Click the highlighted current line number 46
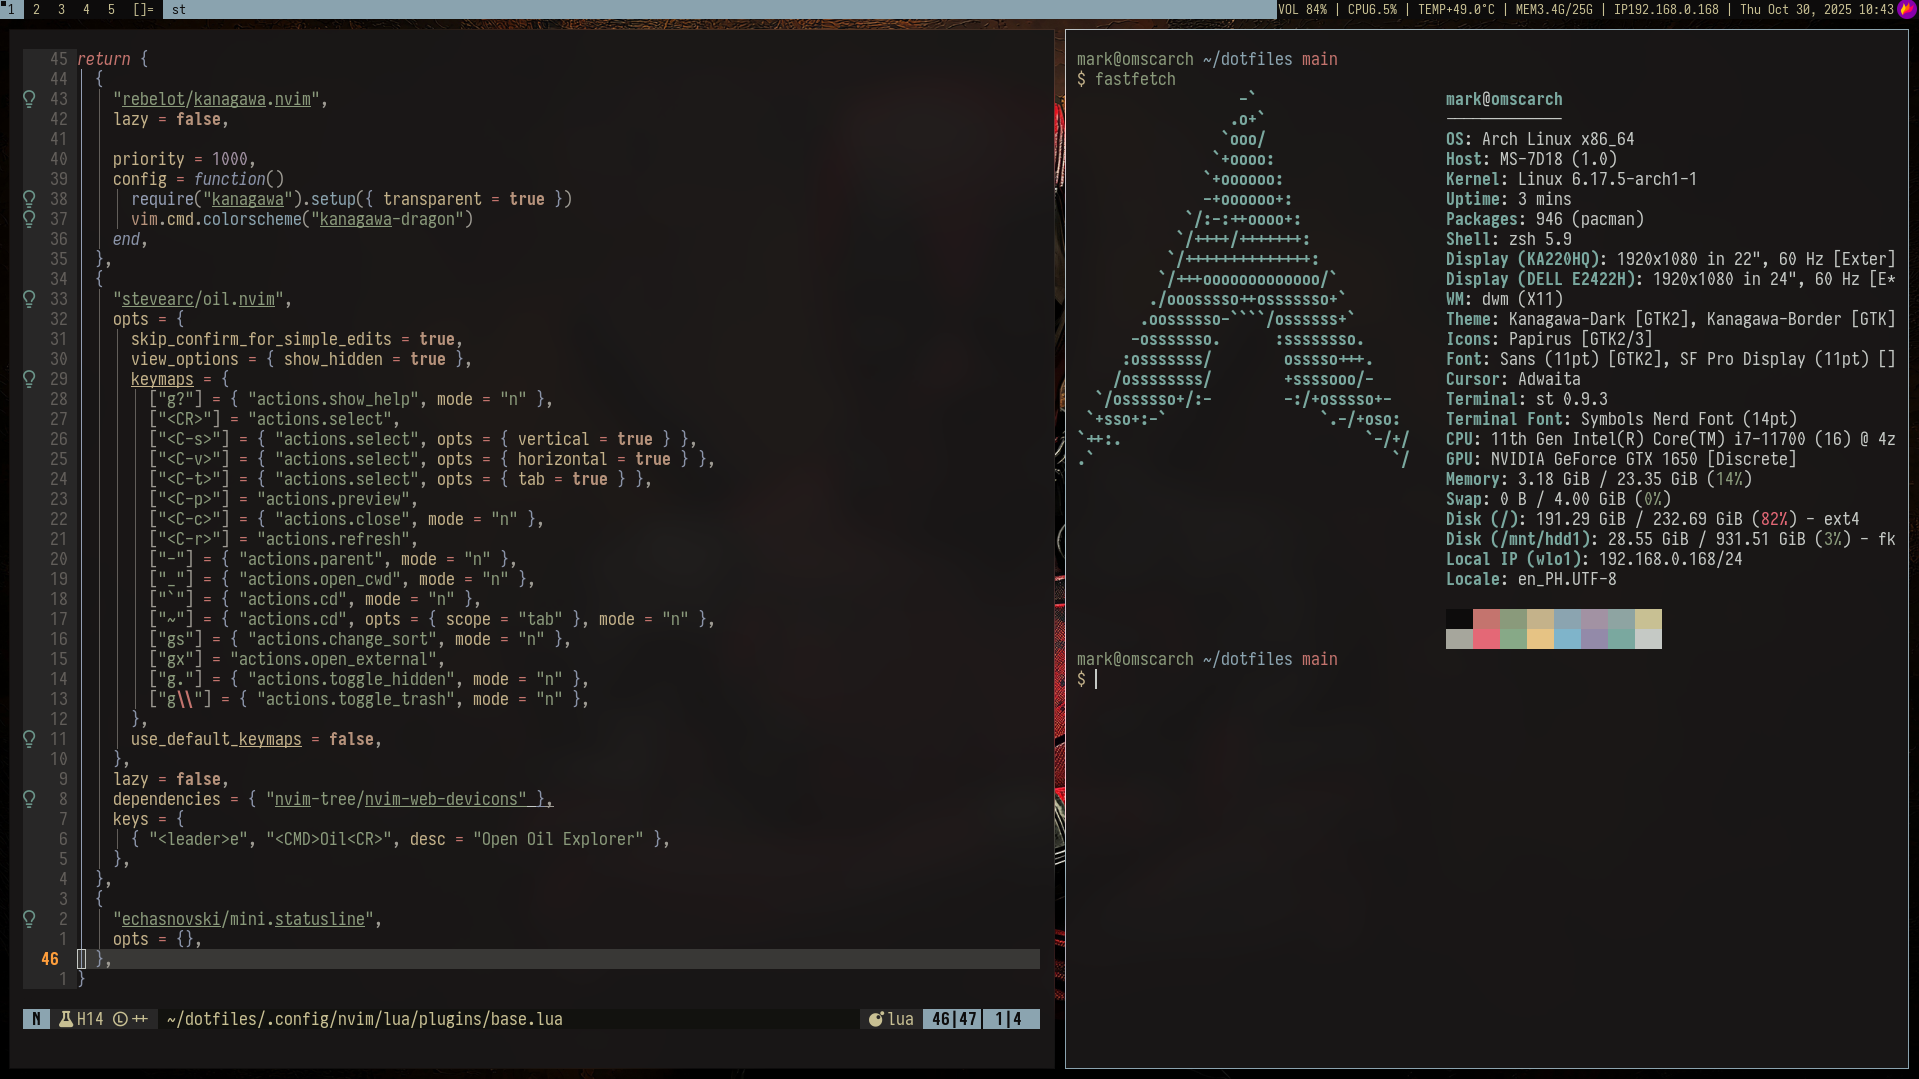Image resolution: width=1919 pixels, height=1079 pixels. (x=50, y=959)
